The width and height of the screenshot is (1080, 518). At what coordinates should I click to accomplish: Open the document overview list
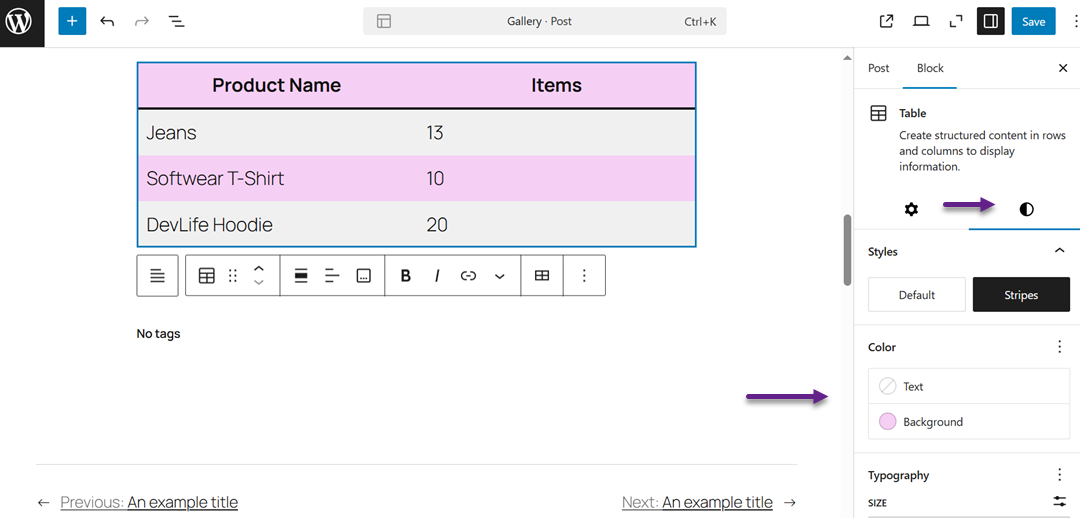pos(175,21)
